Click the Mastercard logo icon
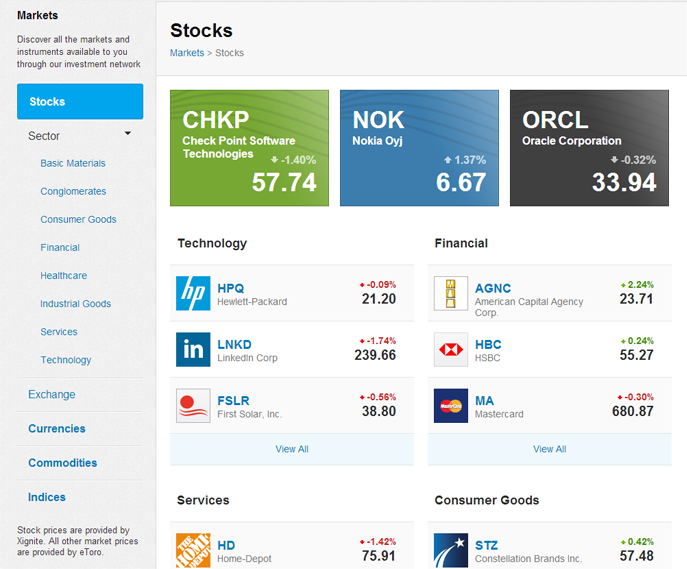 [451, 406]
